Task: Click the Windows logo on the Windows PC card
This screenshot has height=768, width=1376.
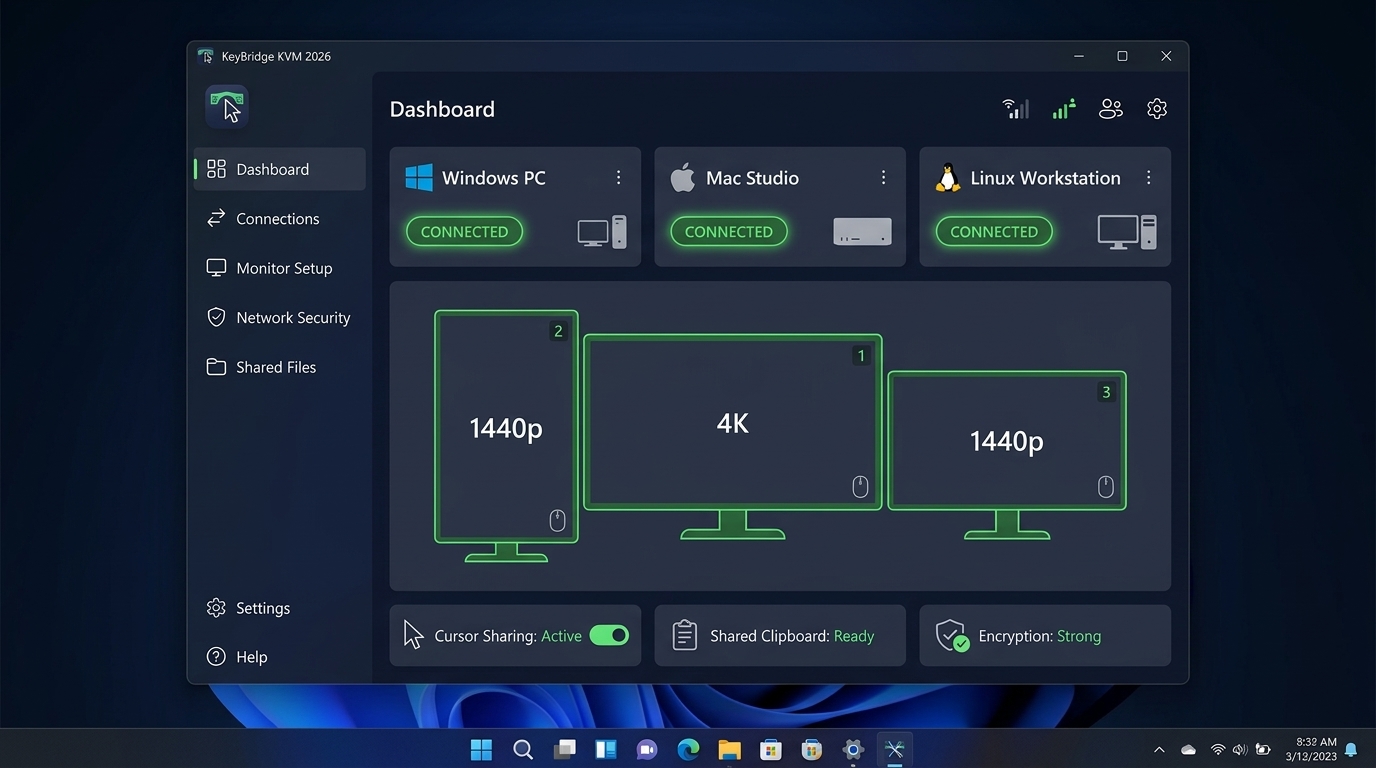Action: 419,178
